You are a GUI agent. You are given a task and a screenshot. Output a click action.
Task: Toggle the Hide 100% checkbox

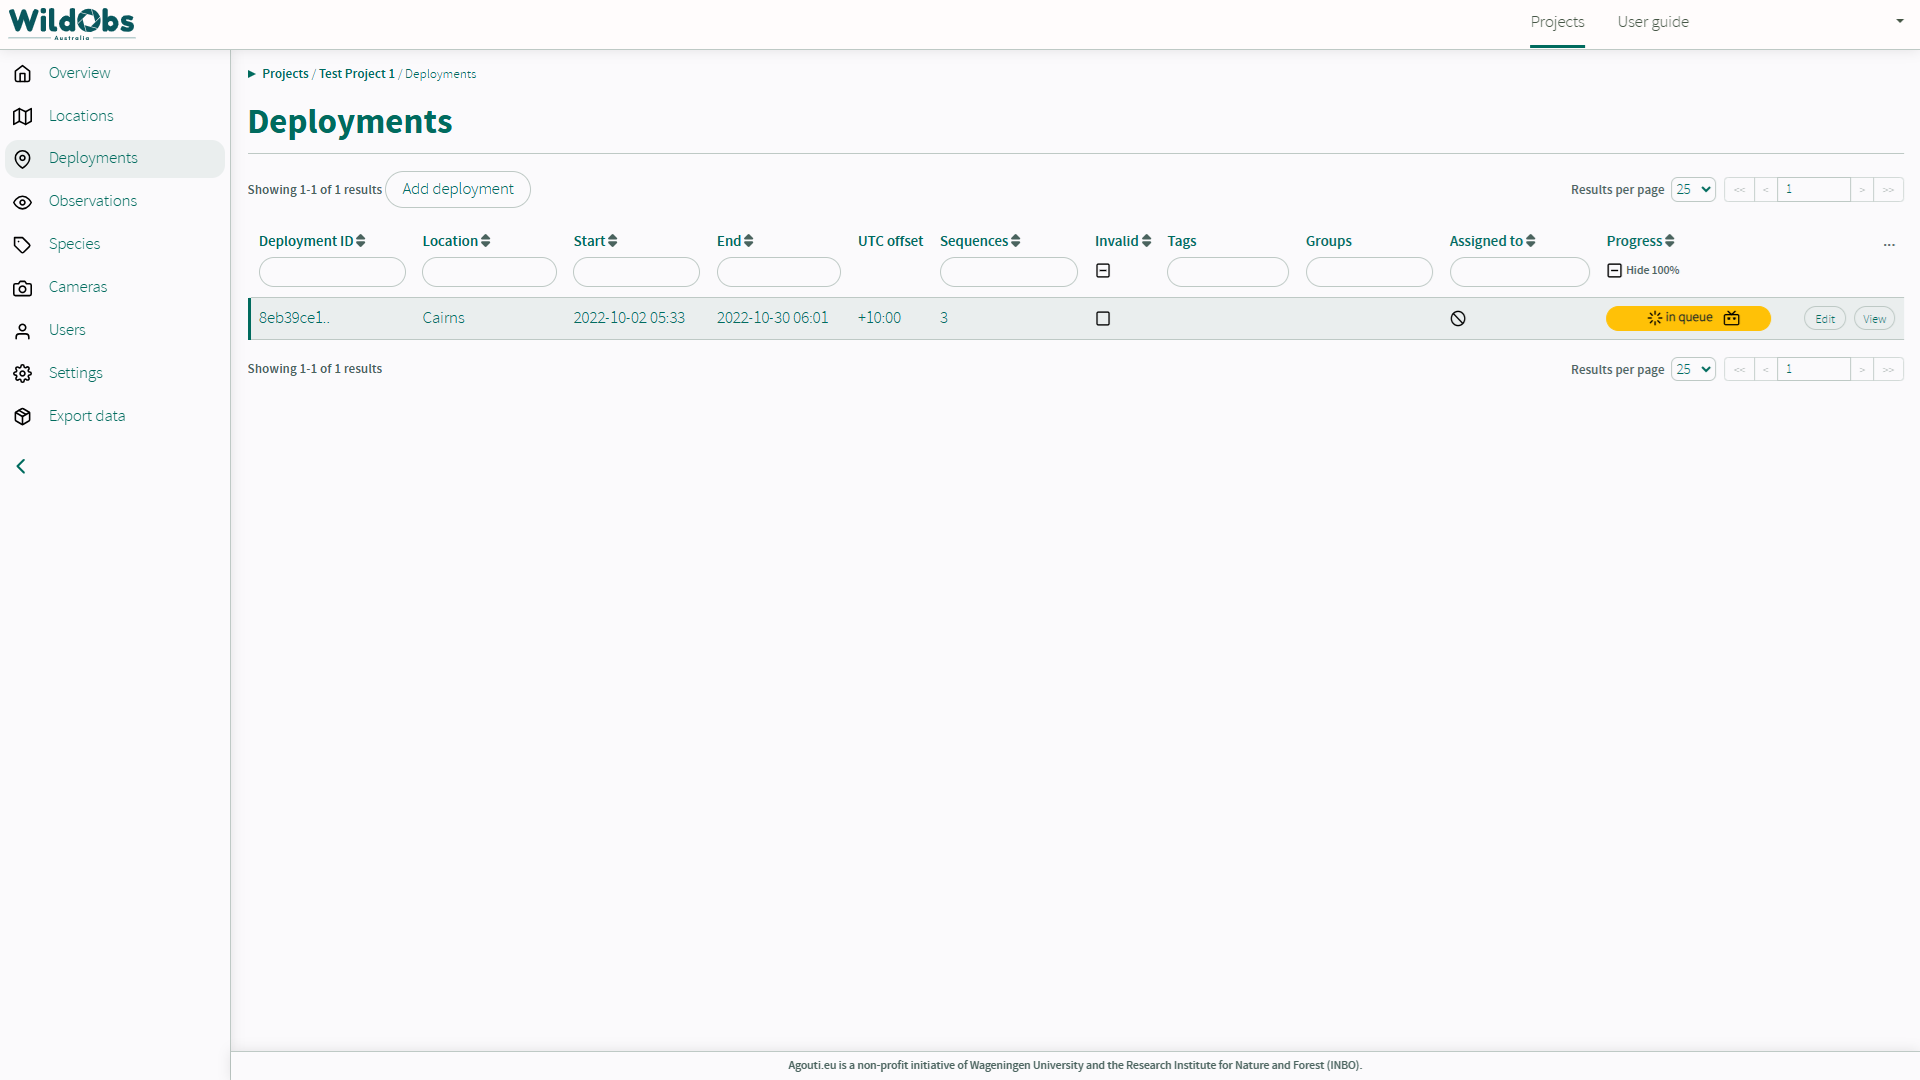pyautogui.click(x=1614, y=271)
